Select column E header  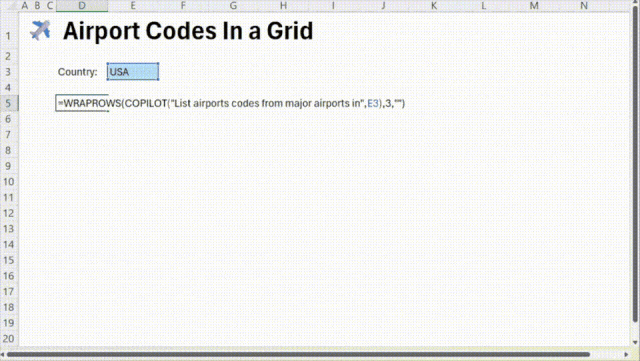click(x=133, y=6)
